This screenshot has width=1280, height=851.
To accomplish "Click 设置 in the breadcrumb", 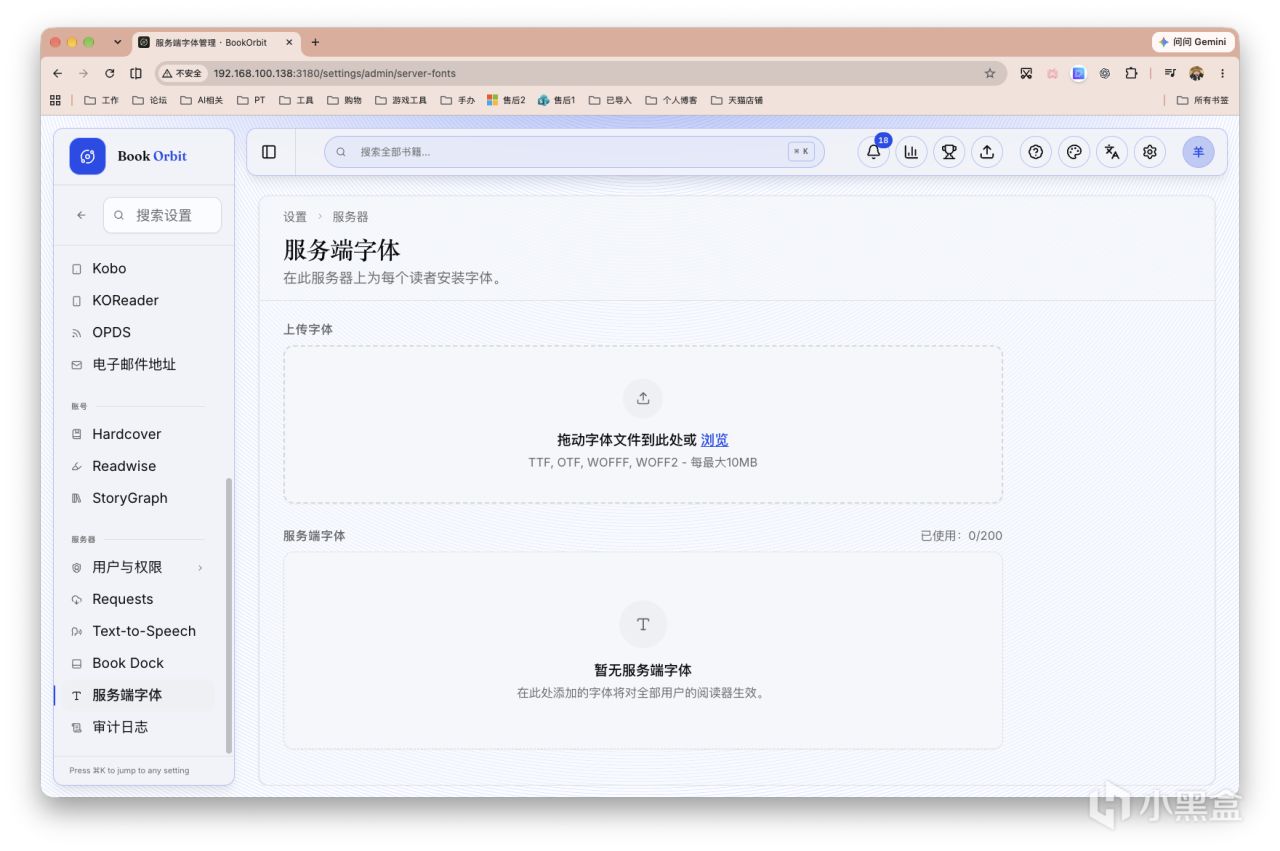I will click(295, 217).
